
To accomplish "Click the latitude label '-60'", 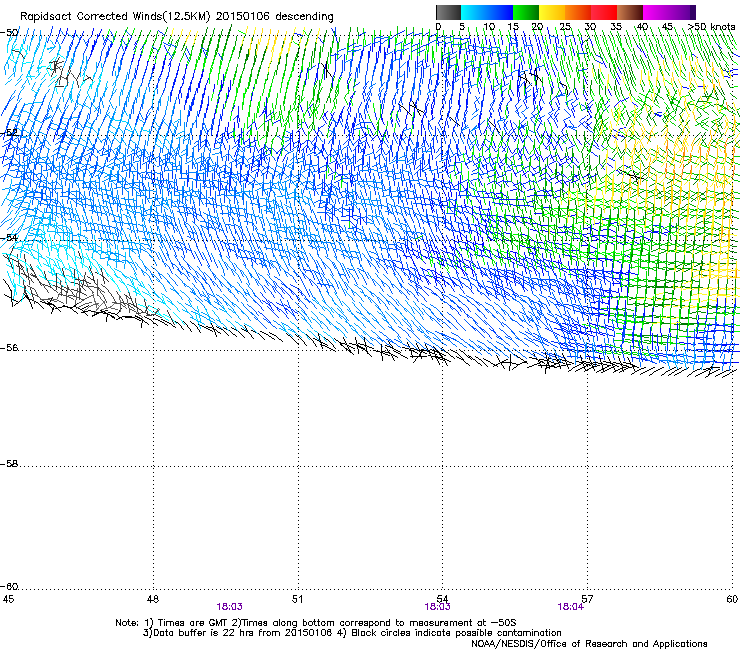I will 9,587.
